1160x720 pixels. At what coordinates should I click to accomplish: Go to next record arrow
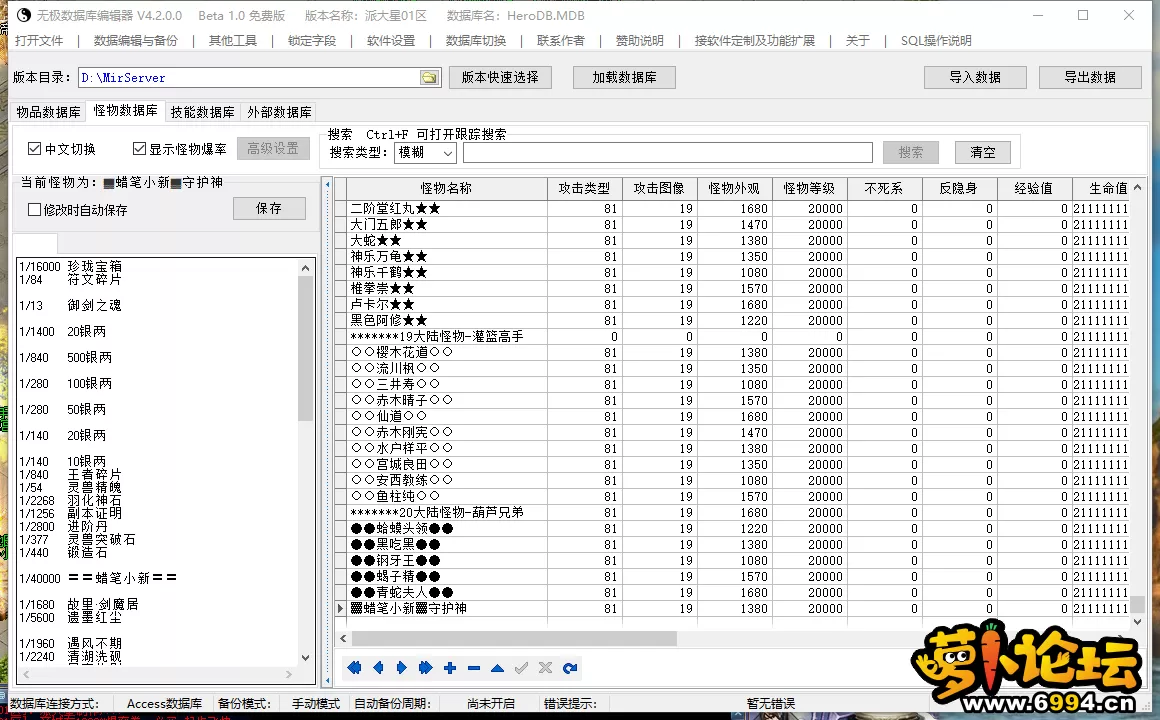[402, 668]
